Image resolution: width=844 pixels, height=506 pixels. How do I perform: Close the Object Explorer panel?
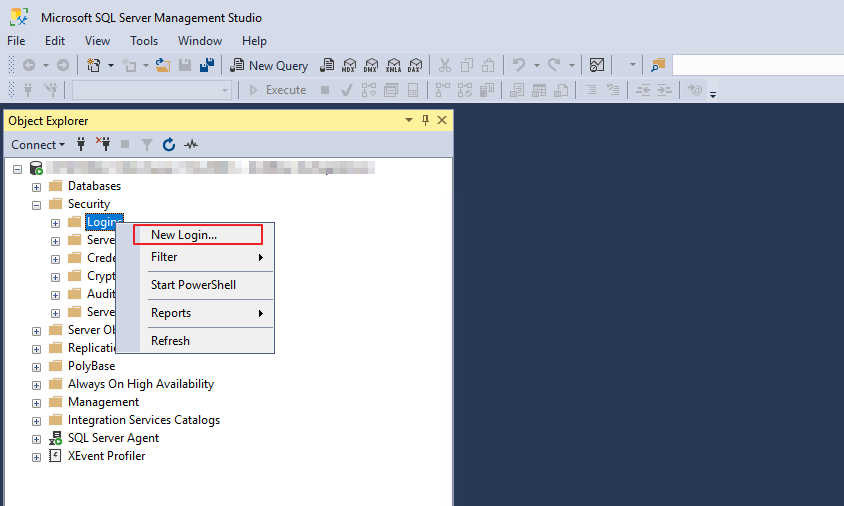point(442,120)
